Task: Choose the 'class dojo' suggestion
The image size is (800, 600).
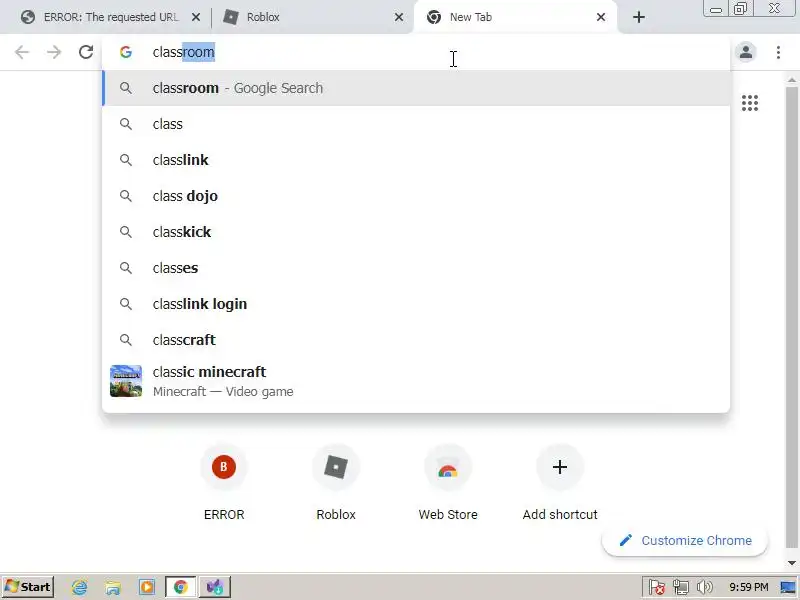Action: click(x=416, y=196)
